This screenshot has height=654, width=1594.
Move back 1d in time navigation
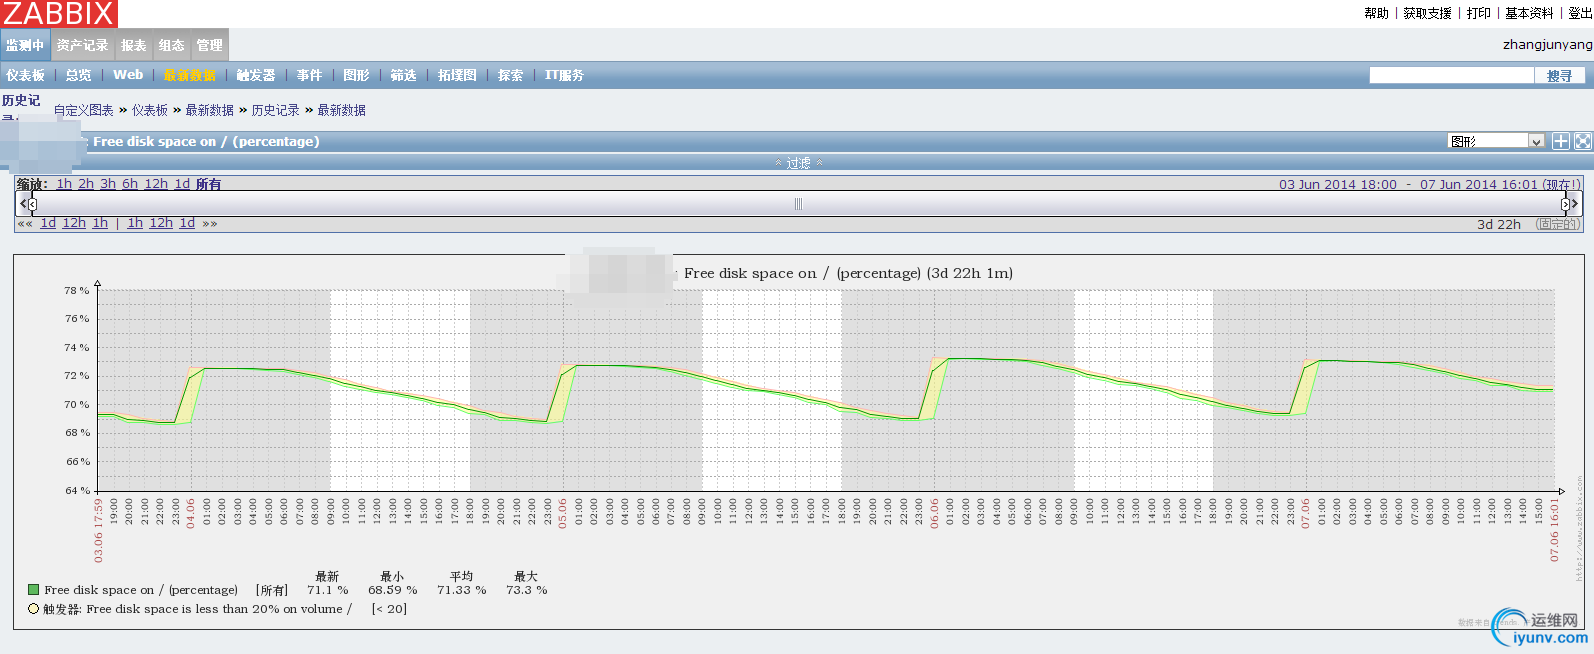[x=48, y=223]
